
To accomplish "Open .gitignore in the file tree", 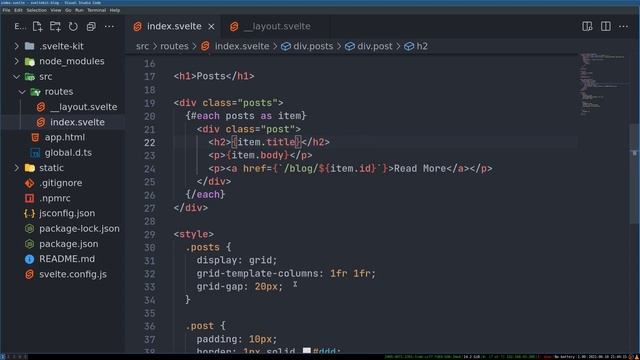I will (x=60, y=183).
